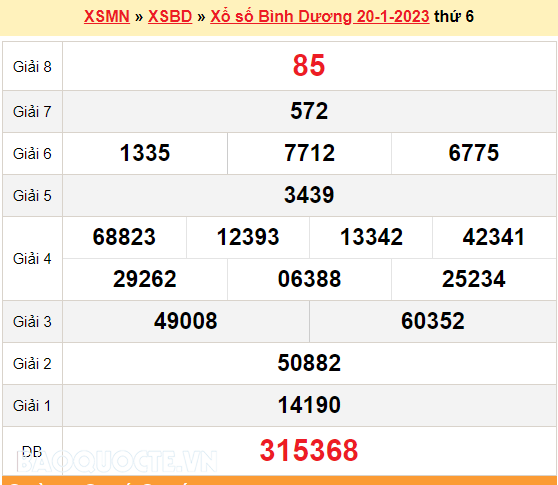Viewport: 558px width, 485px height.
Task: Select the Giải 7 result 572
Action: pyautogui.click(x=309, y=111)
